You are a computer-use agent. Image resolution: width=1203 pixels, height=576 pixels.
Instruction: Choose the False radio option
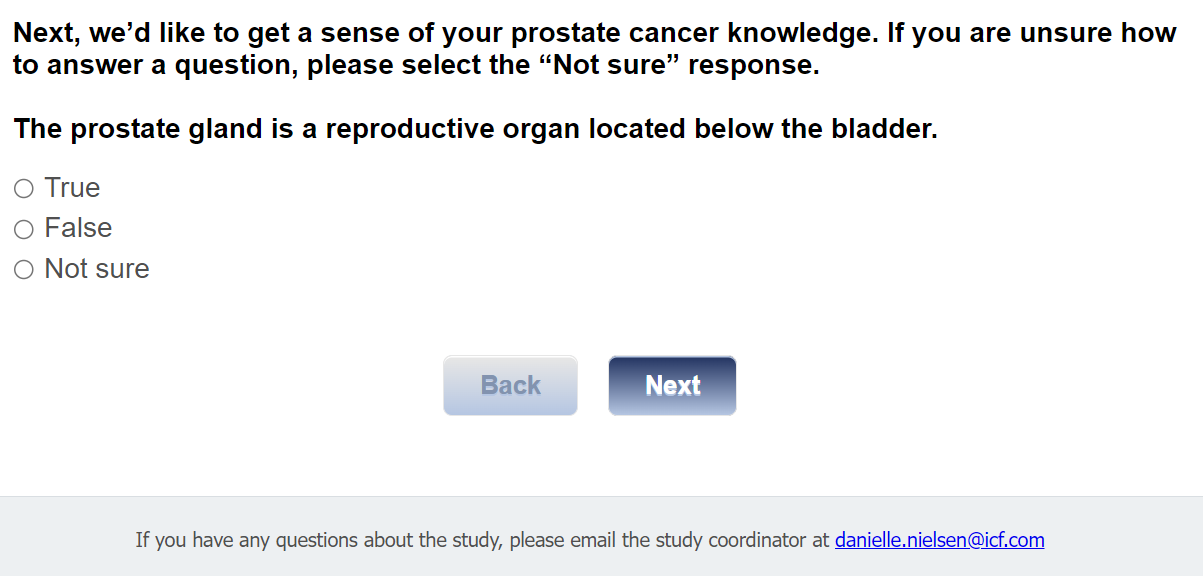[x=24, y=229]
